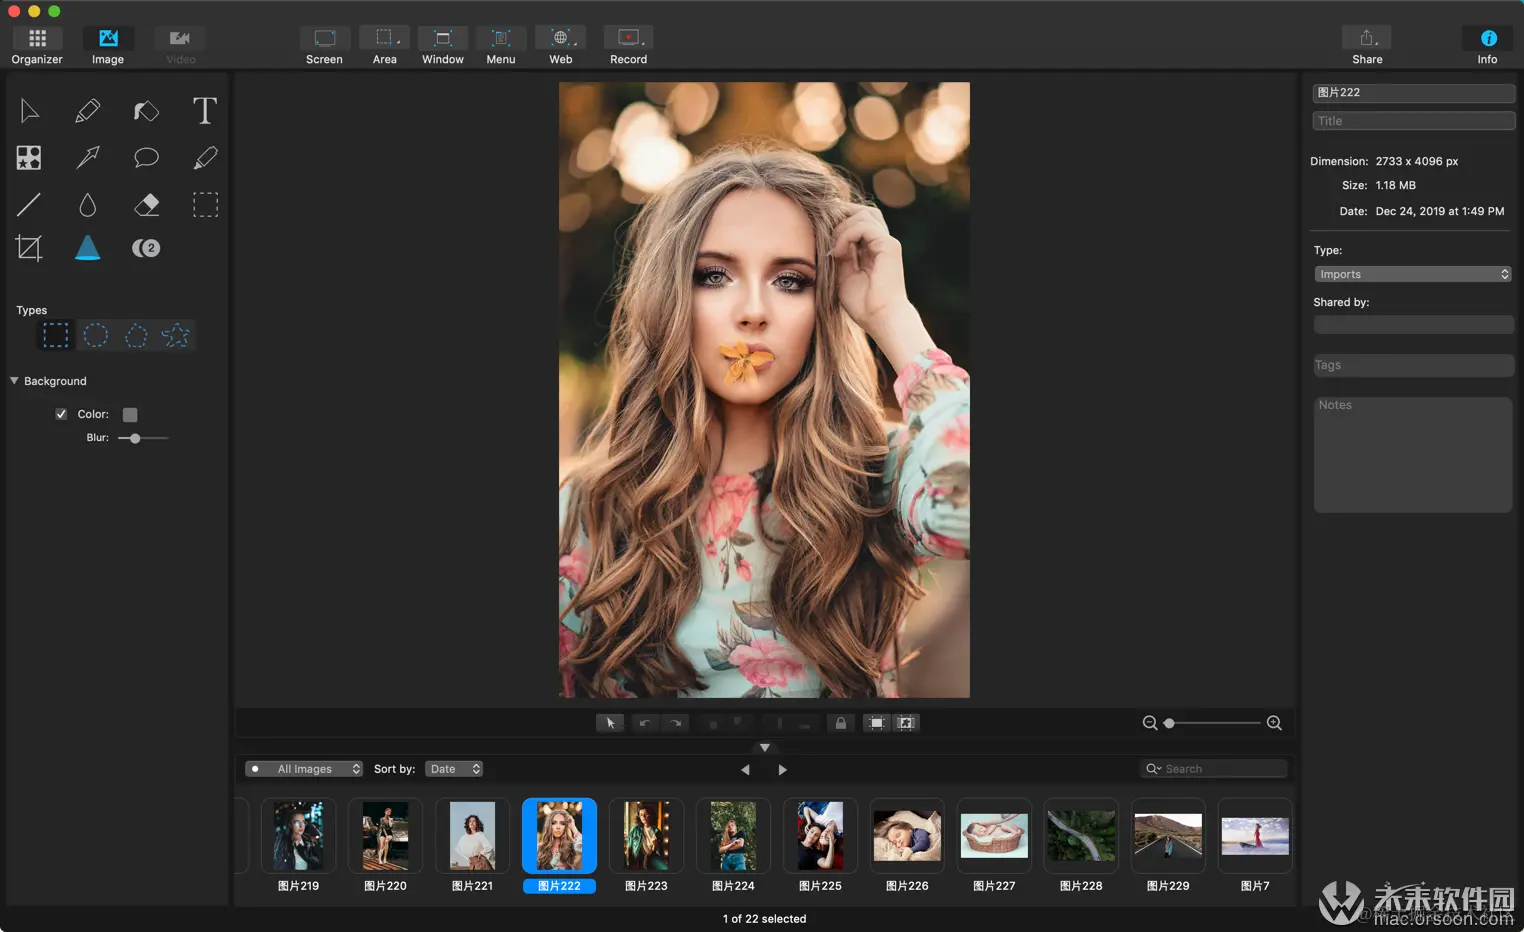1524x932 pixels.
Task: Click the Record capture icon
Action: click(628, 38)
